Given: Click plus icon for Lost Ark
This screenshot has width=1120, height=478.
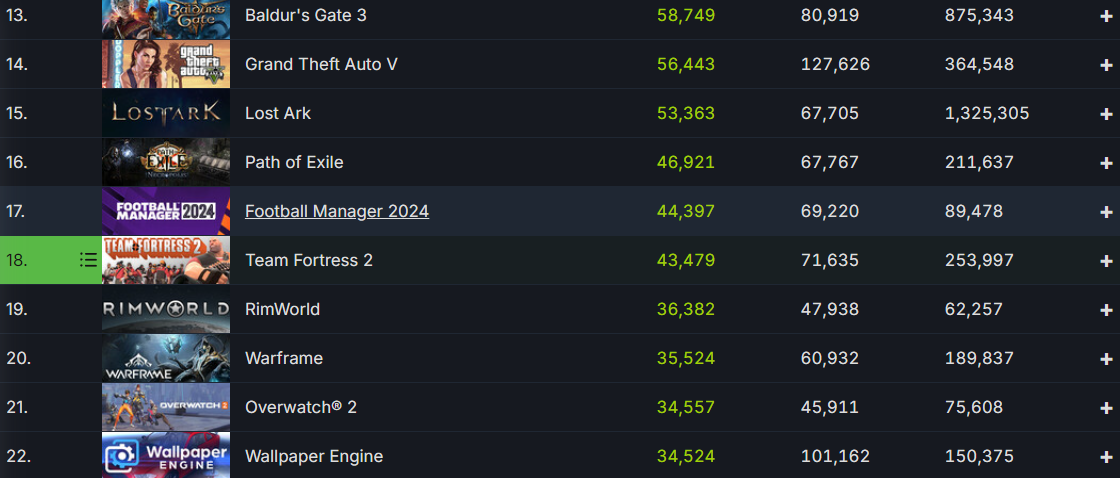Looking at the screenshot, I should point(1106,114).
